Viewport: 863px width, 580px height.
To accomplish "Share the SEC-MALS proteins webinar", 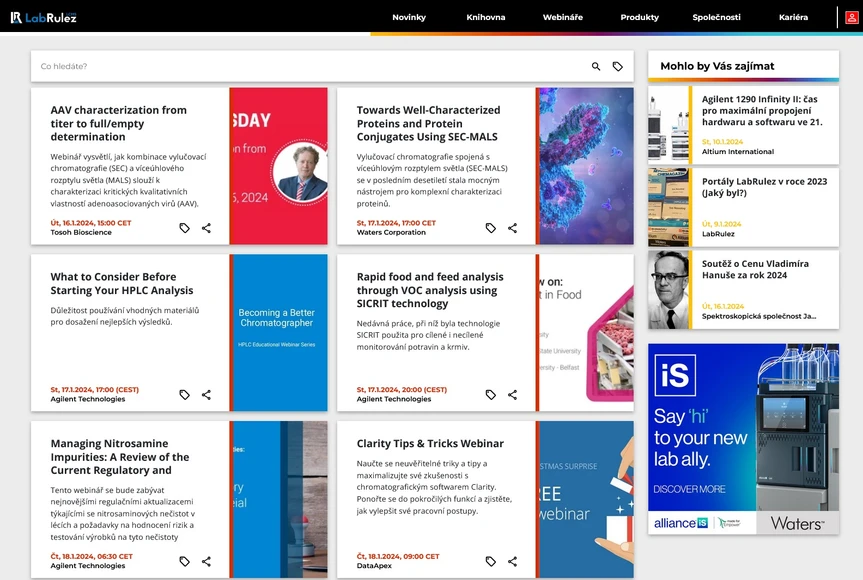I will tap(512, 228).
